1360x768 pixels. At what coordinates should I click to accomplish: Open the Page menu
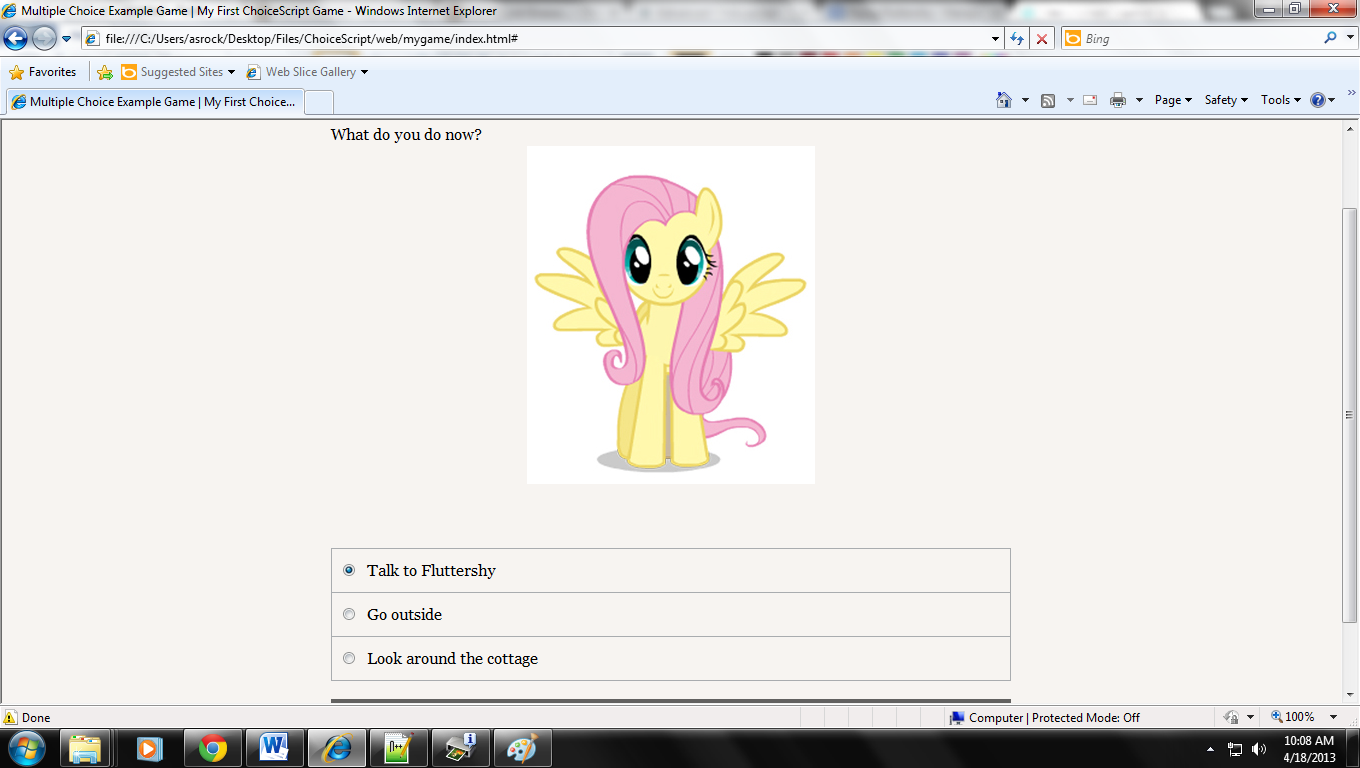1173,100
